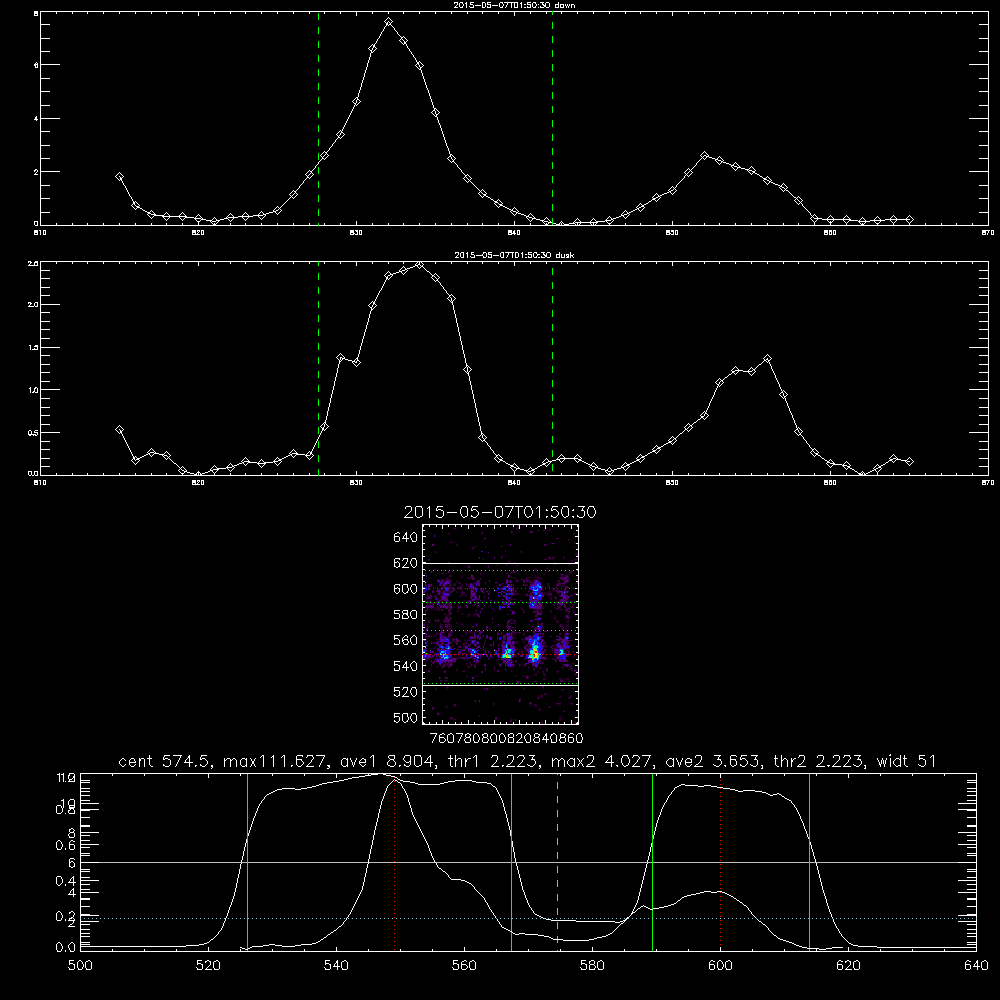Screen dimensions: 1000x1000
Task: Click the timestamp title above the spectrogram image
Action: click(500, 512)
